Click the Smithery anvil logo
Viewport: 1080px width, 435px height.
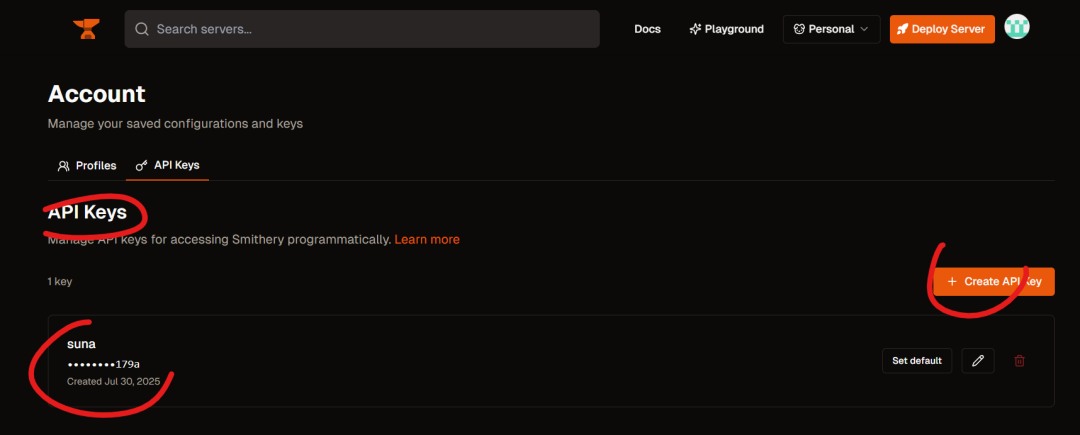[86, 29]
